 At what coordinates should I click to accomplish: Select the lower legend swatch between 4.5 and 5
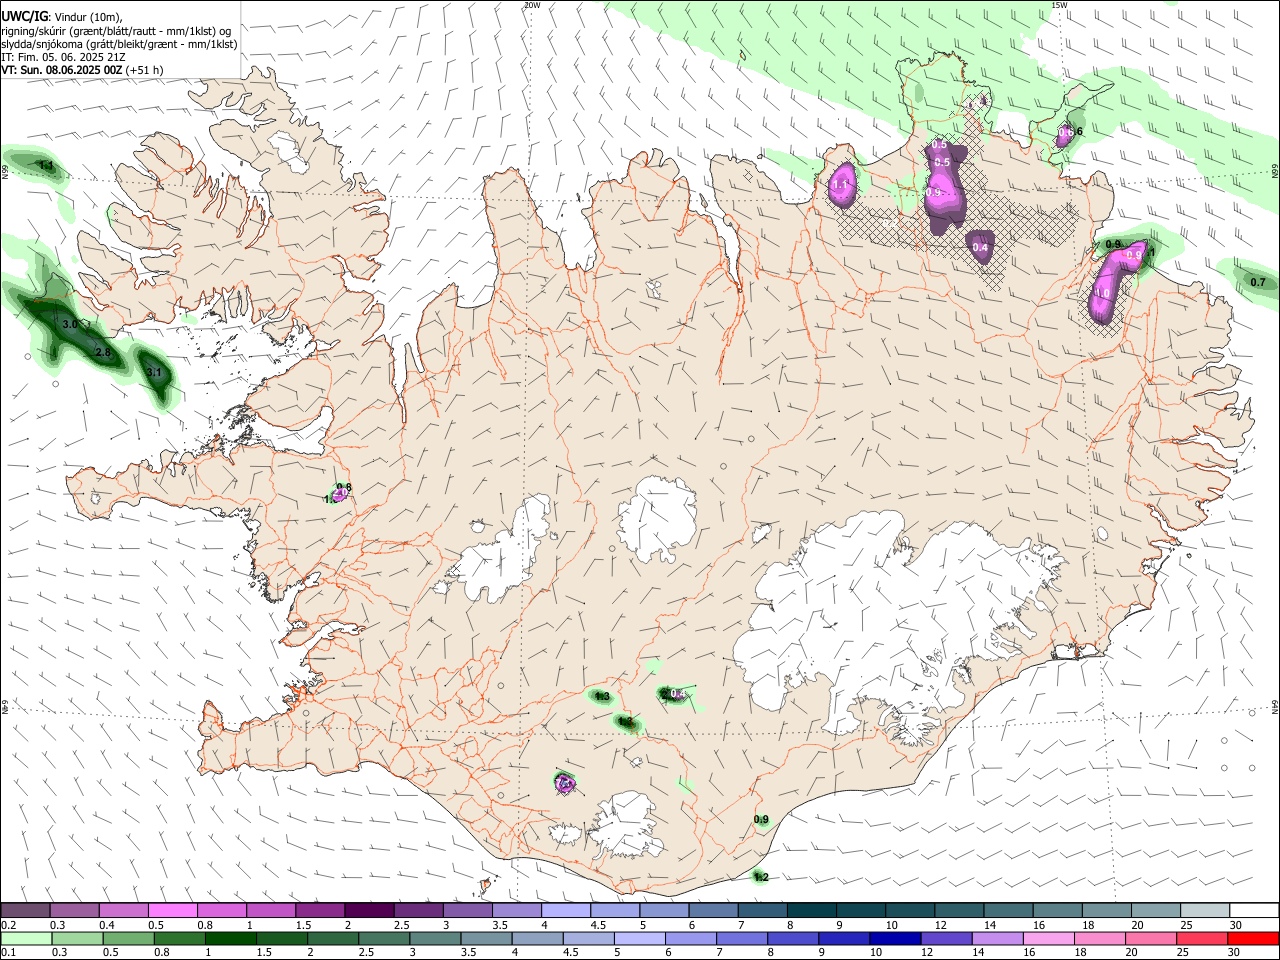click(x=588, y=938)
